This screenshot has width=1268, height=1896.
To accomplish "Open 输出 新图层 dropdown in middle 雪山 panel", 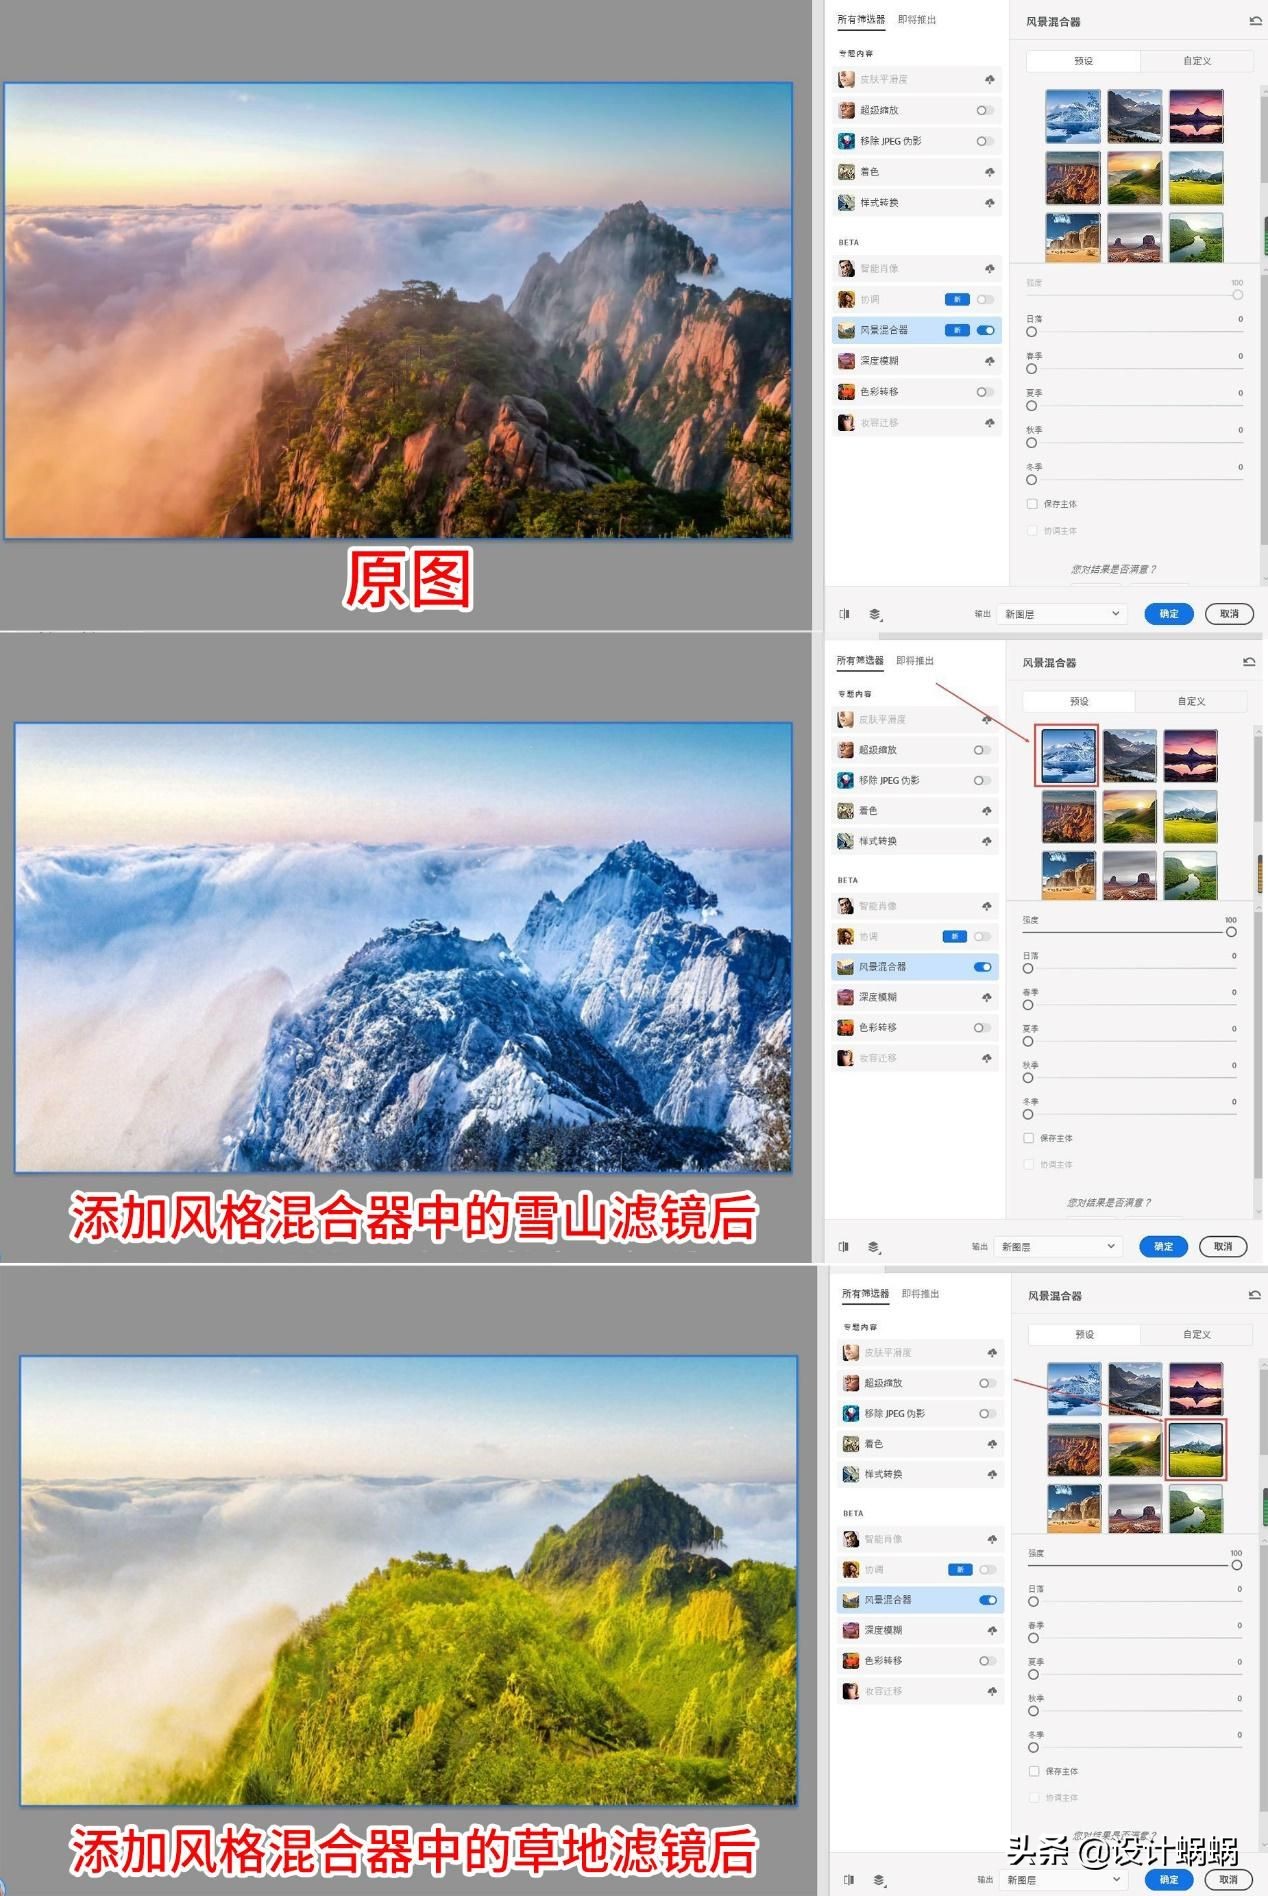I will click(x=1058, y=1247).
